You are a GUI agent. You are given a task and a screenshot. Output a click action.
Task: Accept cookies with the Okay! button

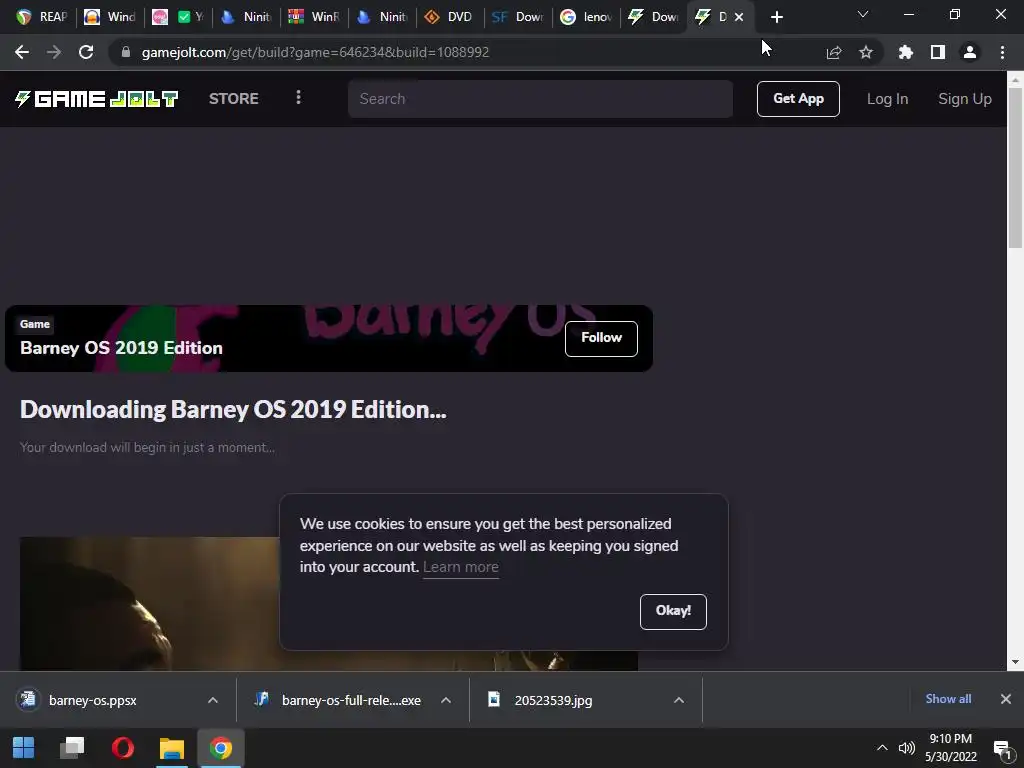tap(673, 611)
